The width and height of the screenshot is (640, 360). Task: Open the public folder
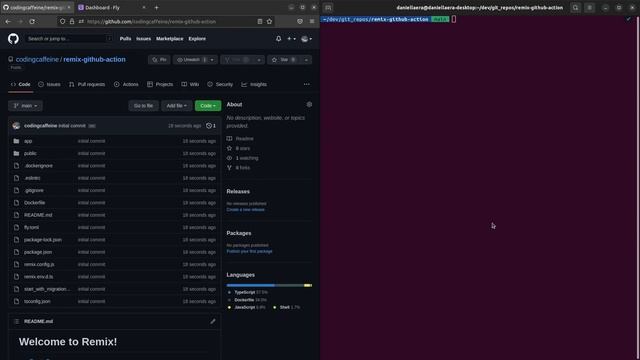coord(30,153)
